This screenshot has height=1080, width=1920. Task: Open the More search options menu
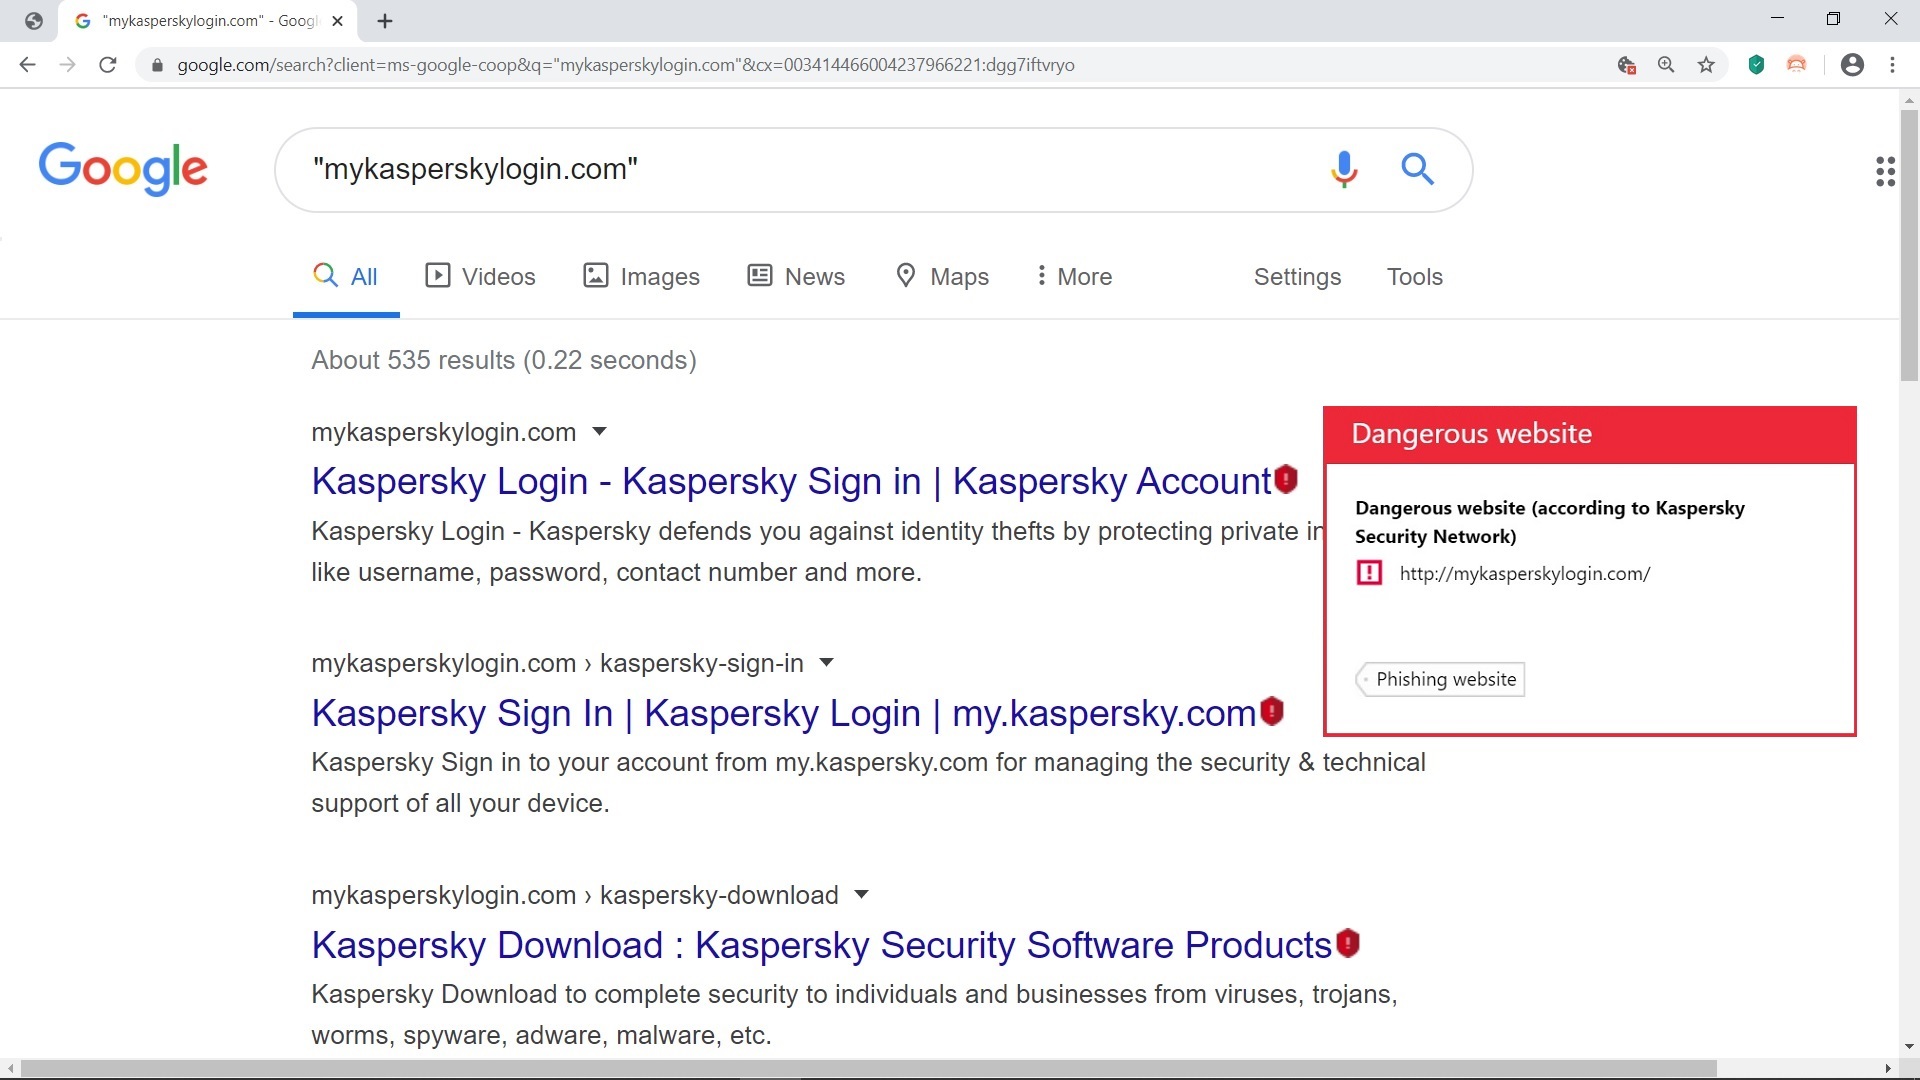coord(1074,276)
